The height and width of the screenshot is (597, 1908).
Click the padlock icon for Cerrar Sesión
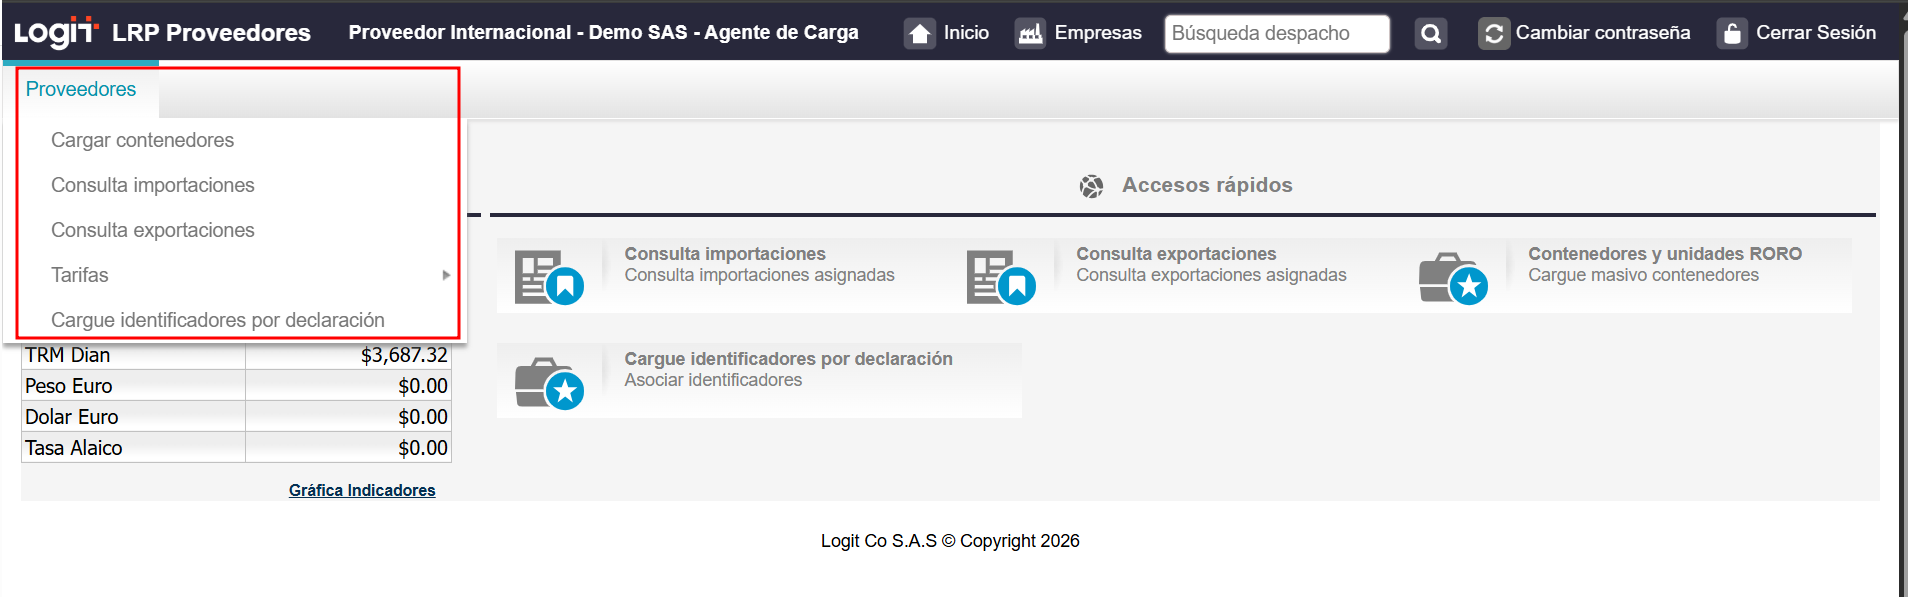click(x=1731, y=34)
